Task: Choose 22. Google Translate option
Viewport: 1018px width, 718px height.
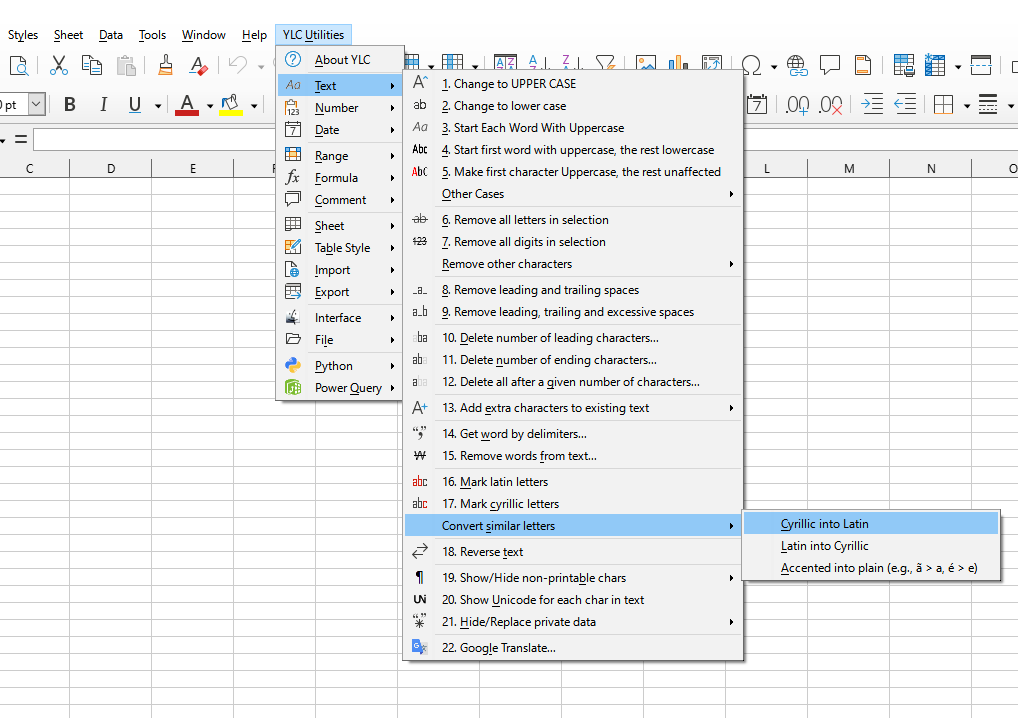Action: (498, 648)
